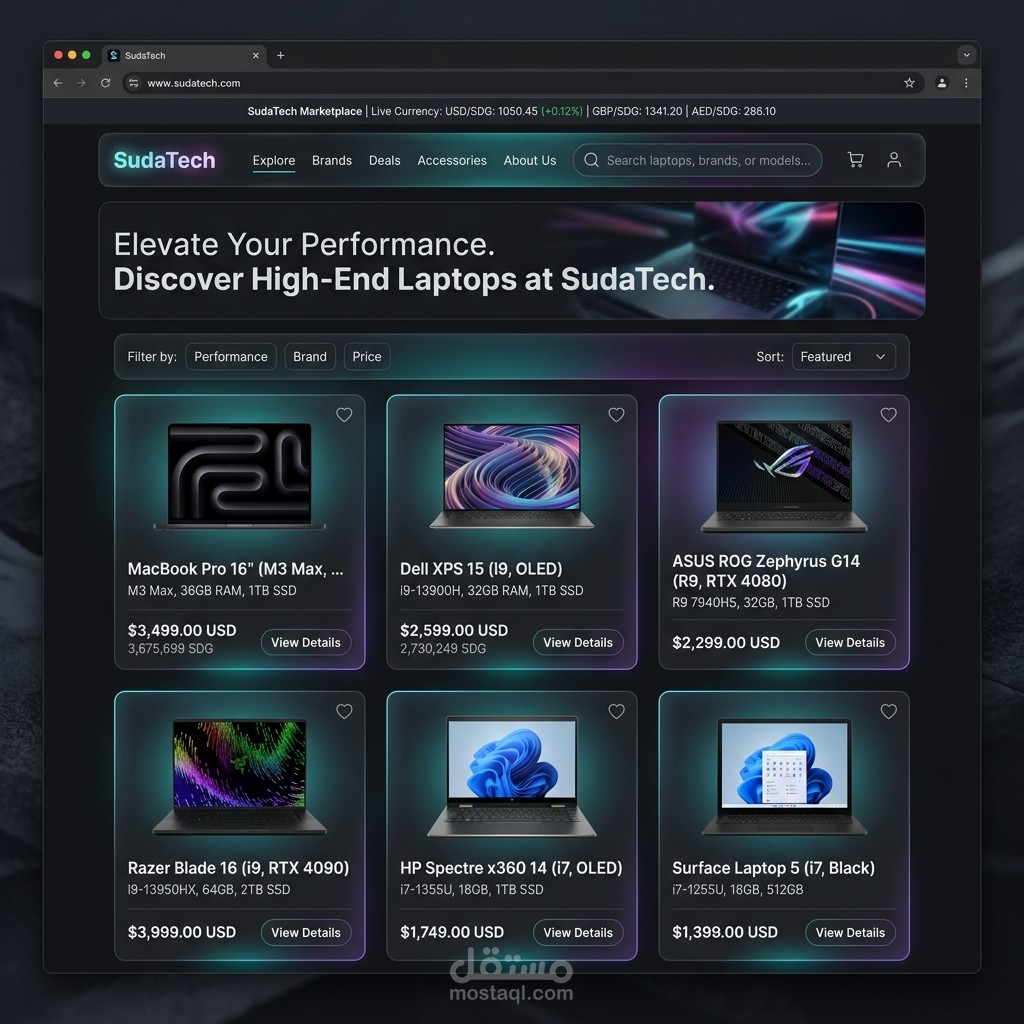Click the Dell XPS 15 (I9, OLED) title
1024x1024 pixels.
pyautogui.click(x=481, y=569)
